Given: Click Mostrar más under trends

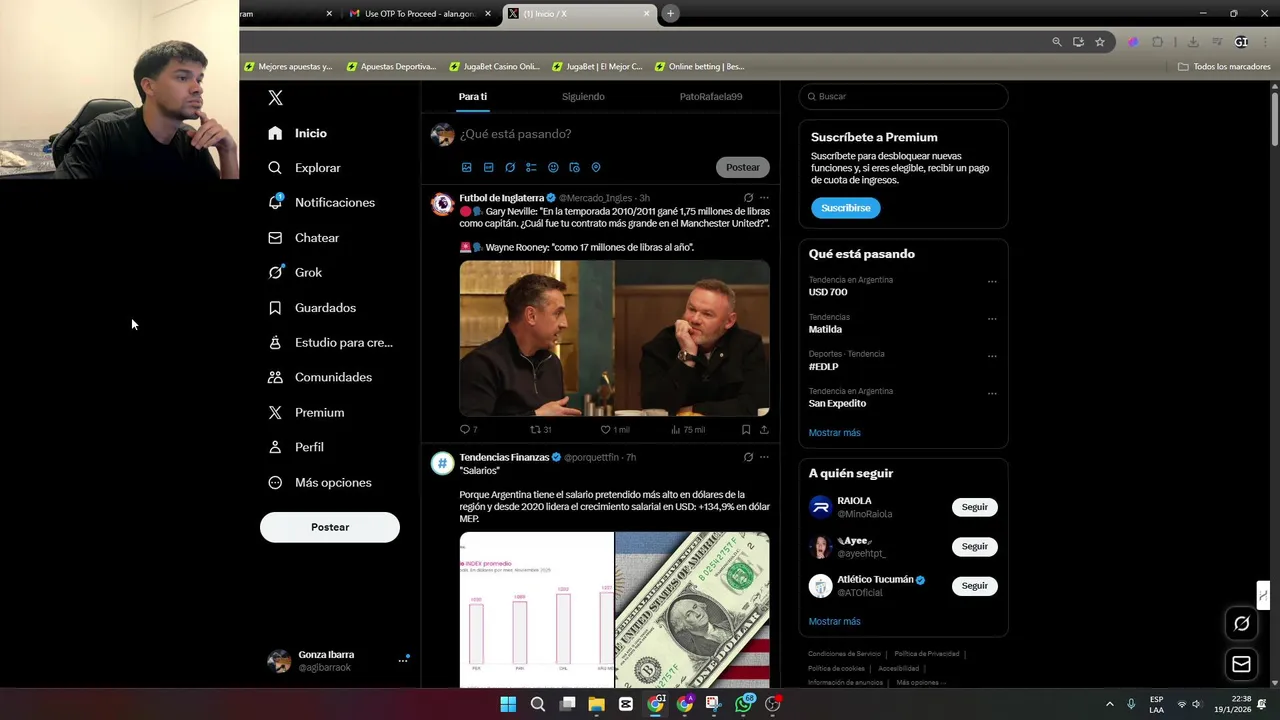Looking at the screenshot, I should tap(834, 433).
